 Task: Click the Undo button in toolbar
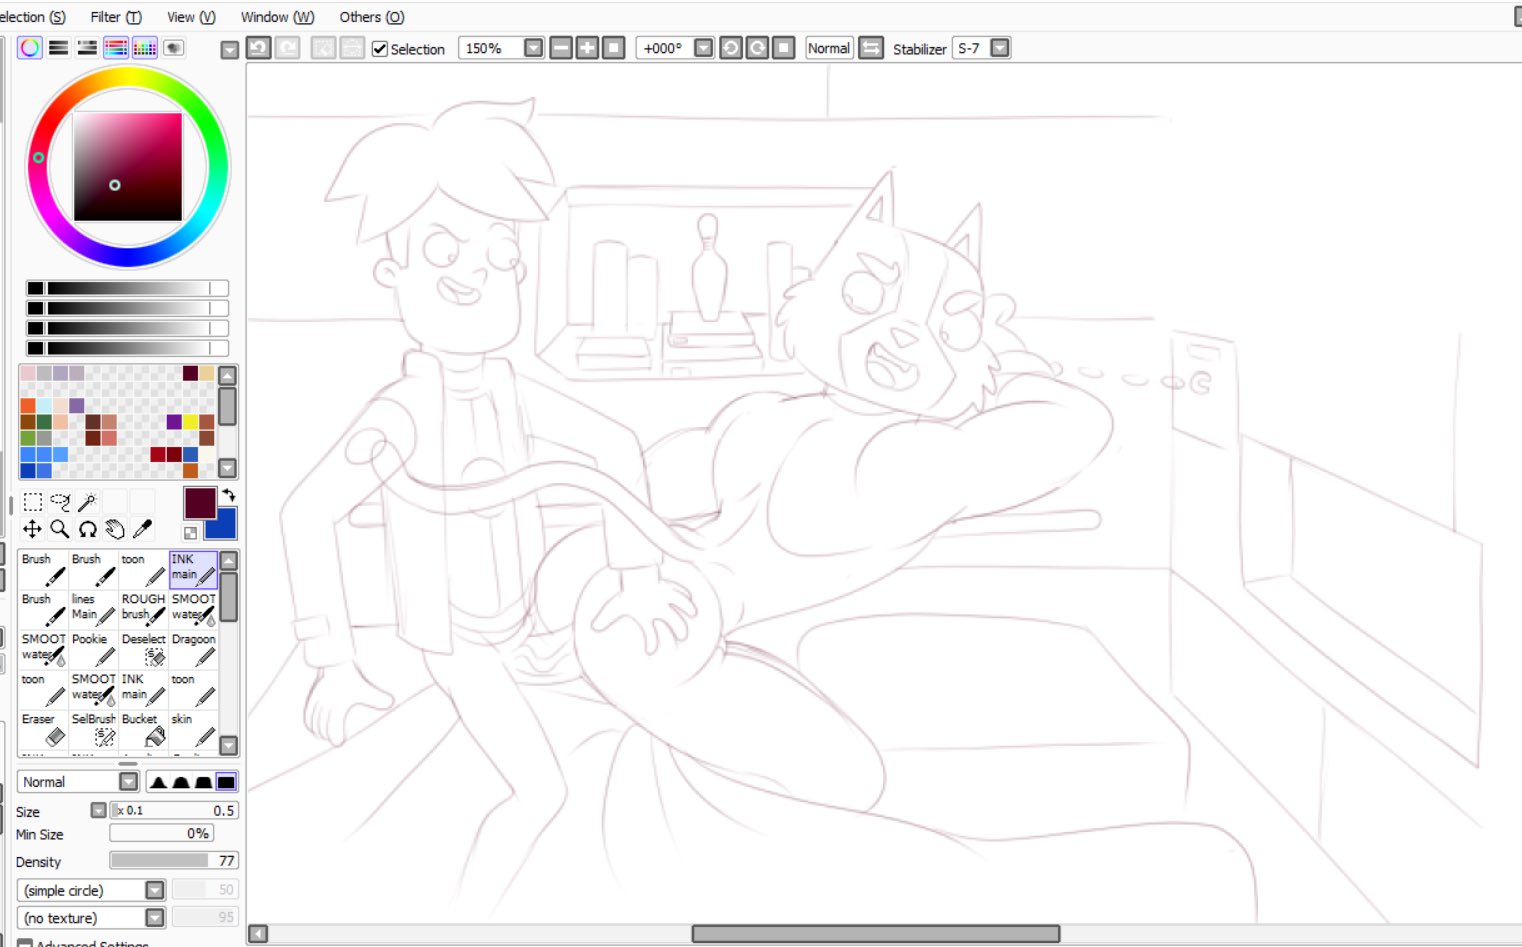click(x=259, y=48)
